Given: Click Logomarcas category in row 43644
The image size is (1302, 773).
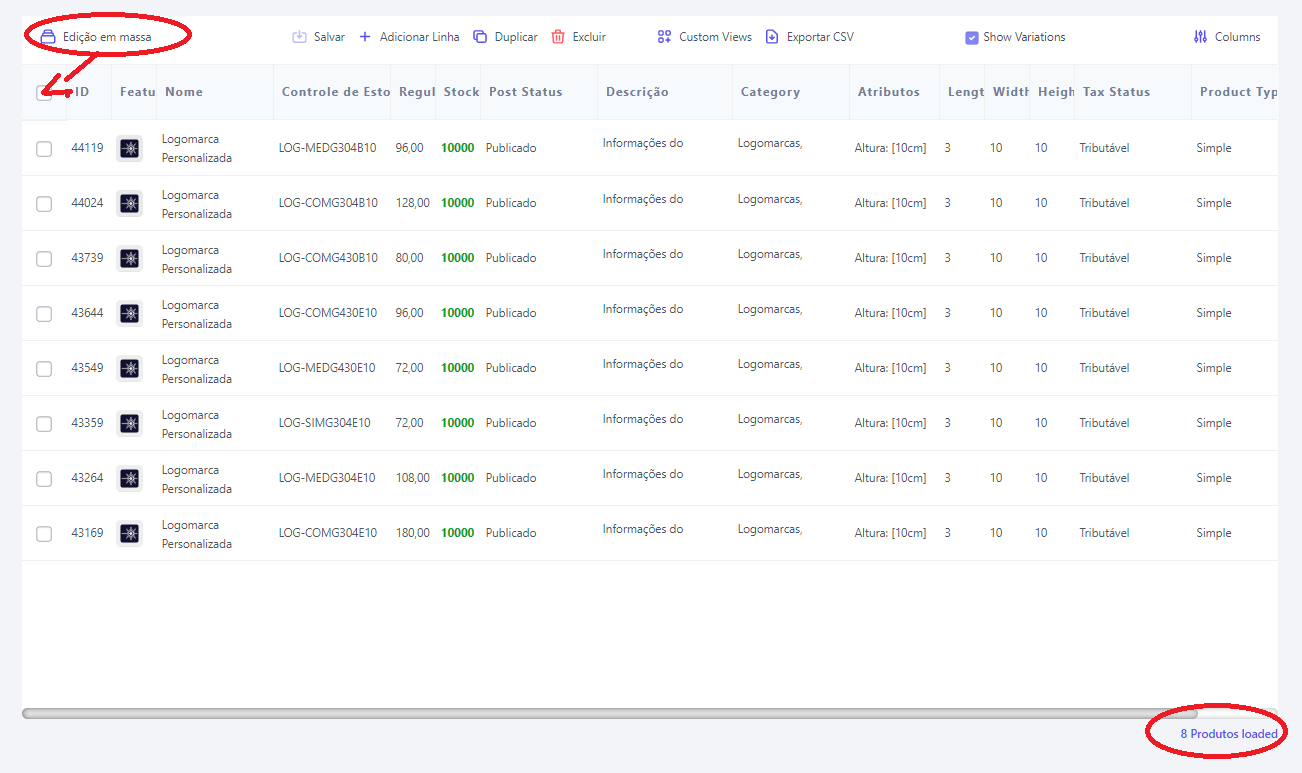Looking at the screenshot, I should pos(770,309).
